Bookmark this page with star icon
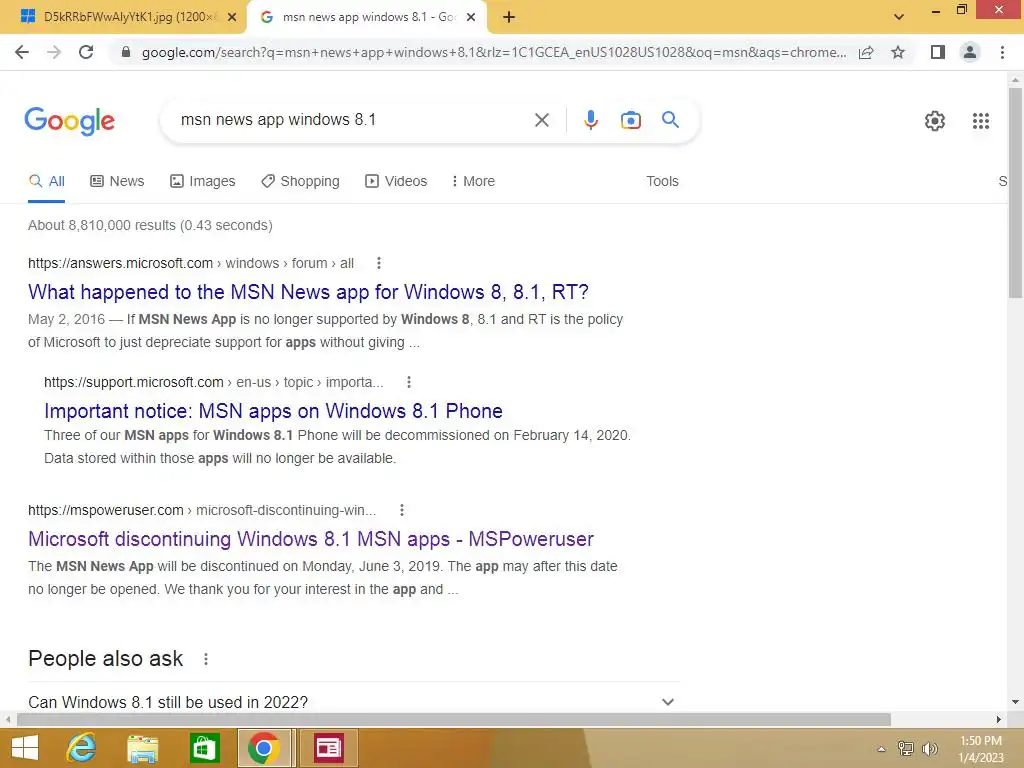This screenshot has width=1024, height=768. click(898, 52)
